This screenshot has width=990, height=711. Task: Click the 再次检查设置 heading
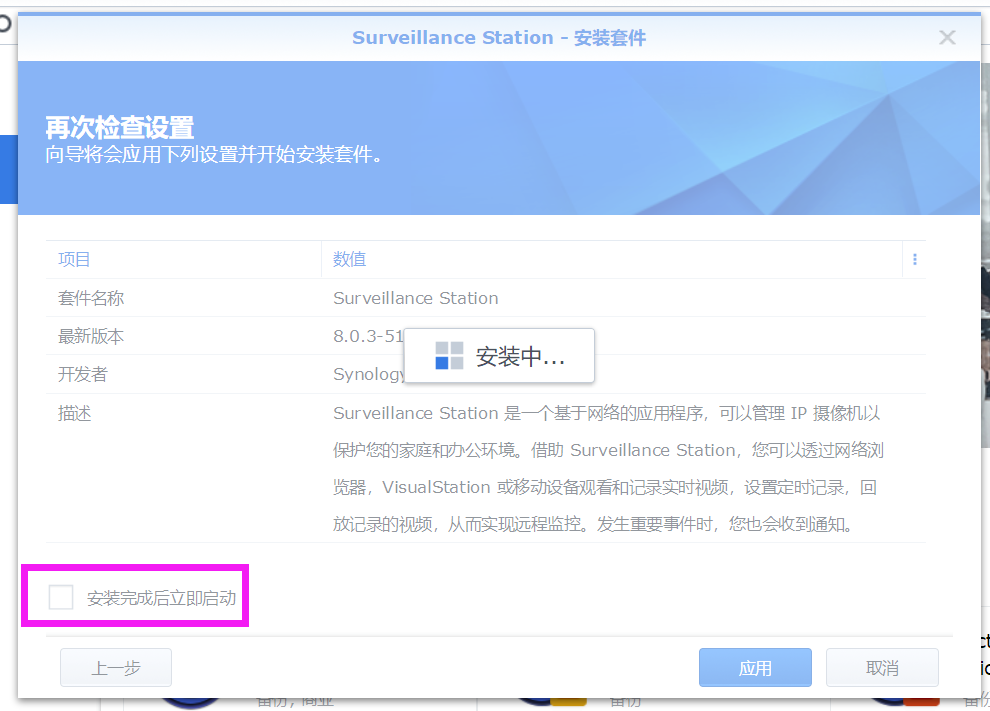119,128
